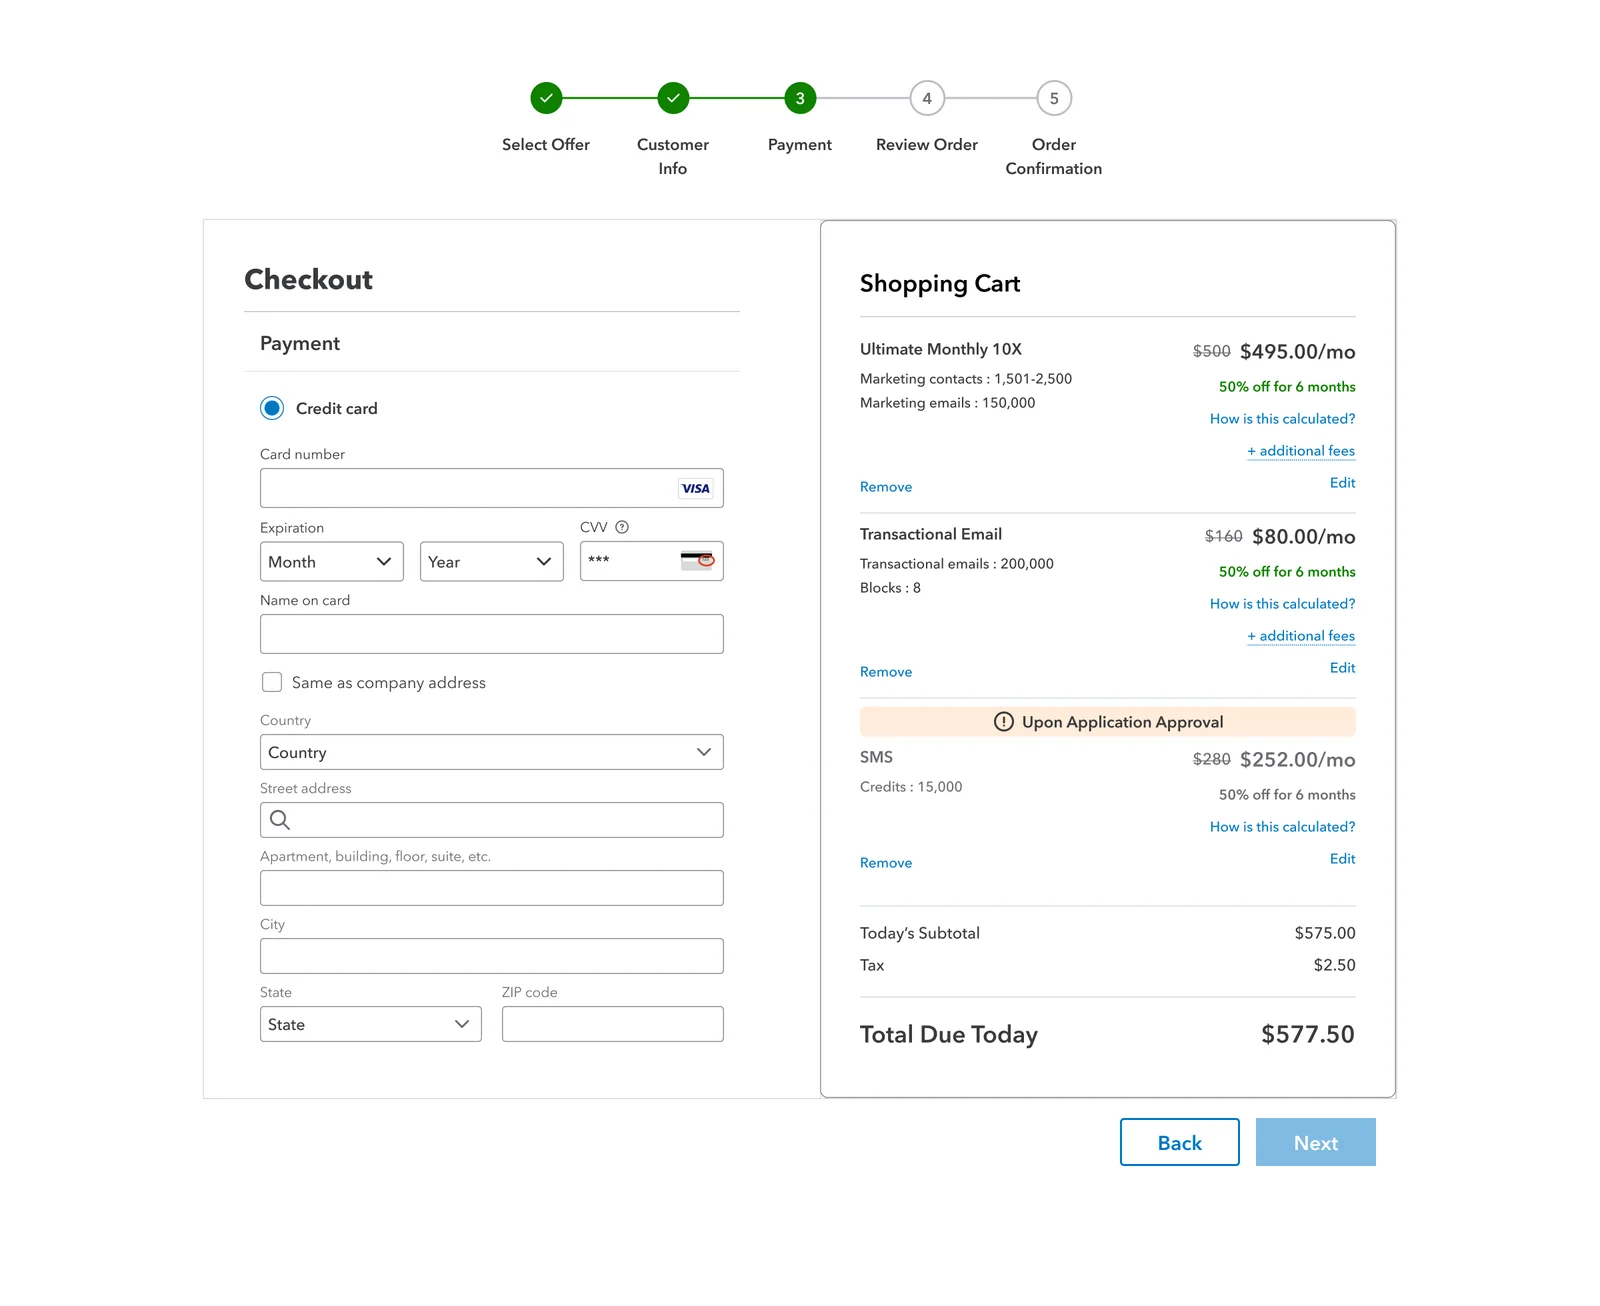This screenshot has height=1306, width=1600.
Task: Click the Payment step 3 indicator
Action: point(800,98)
